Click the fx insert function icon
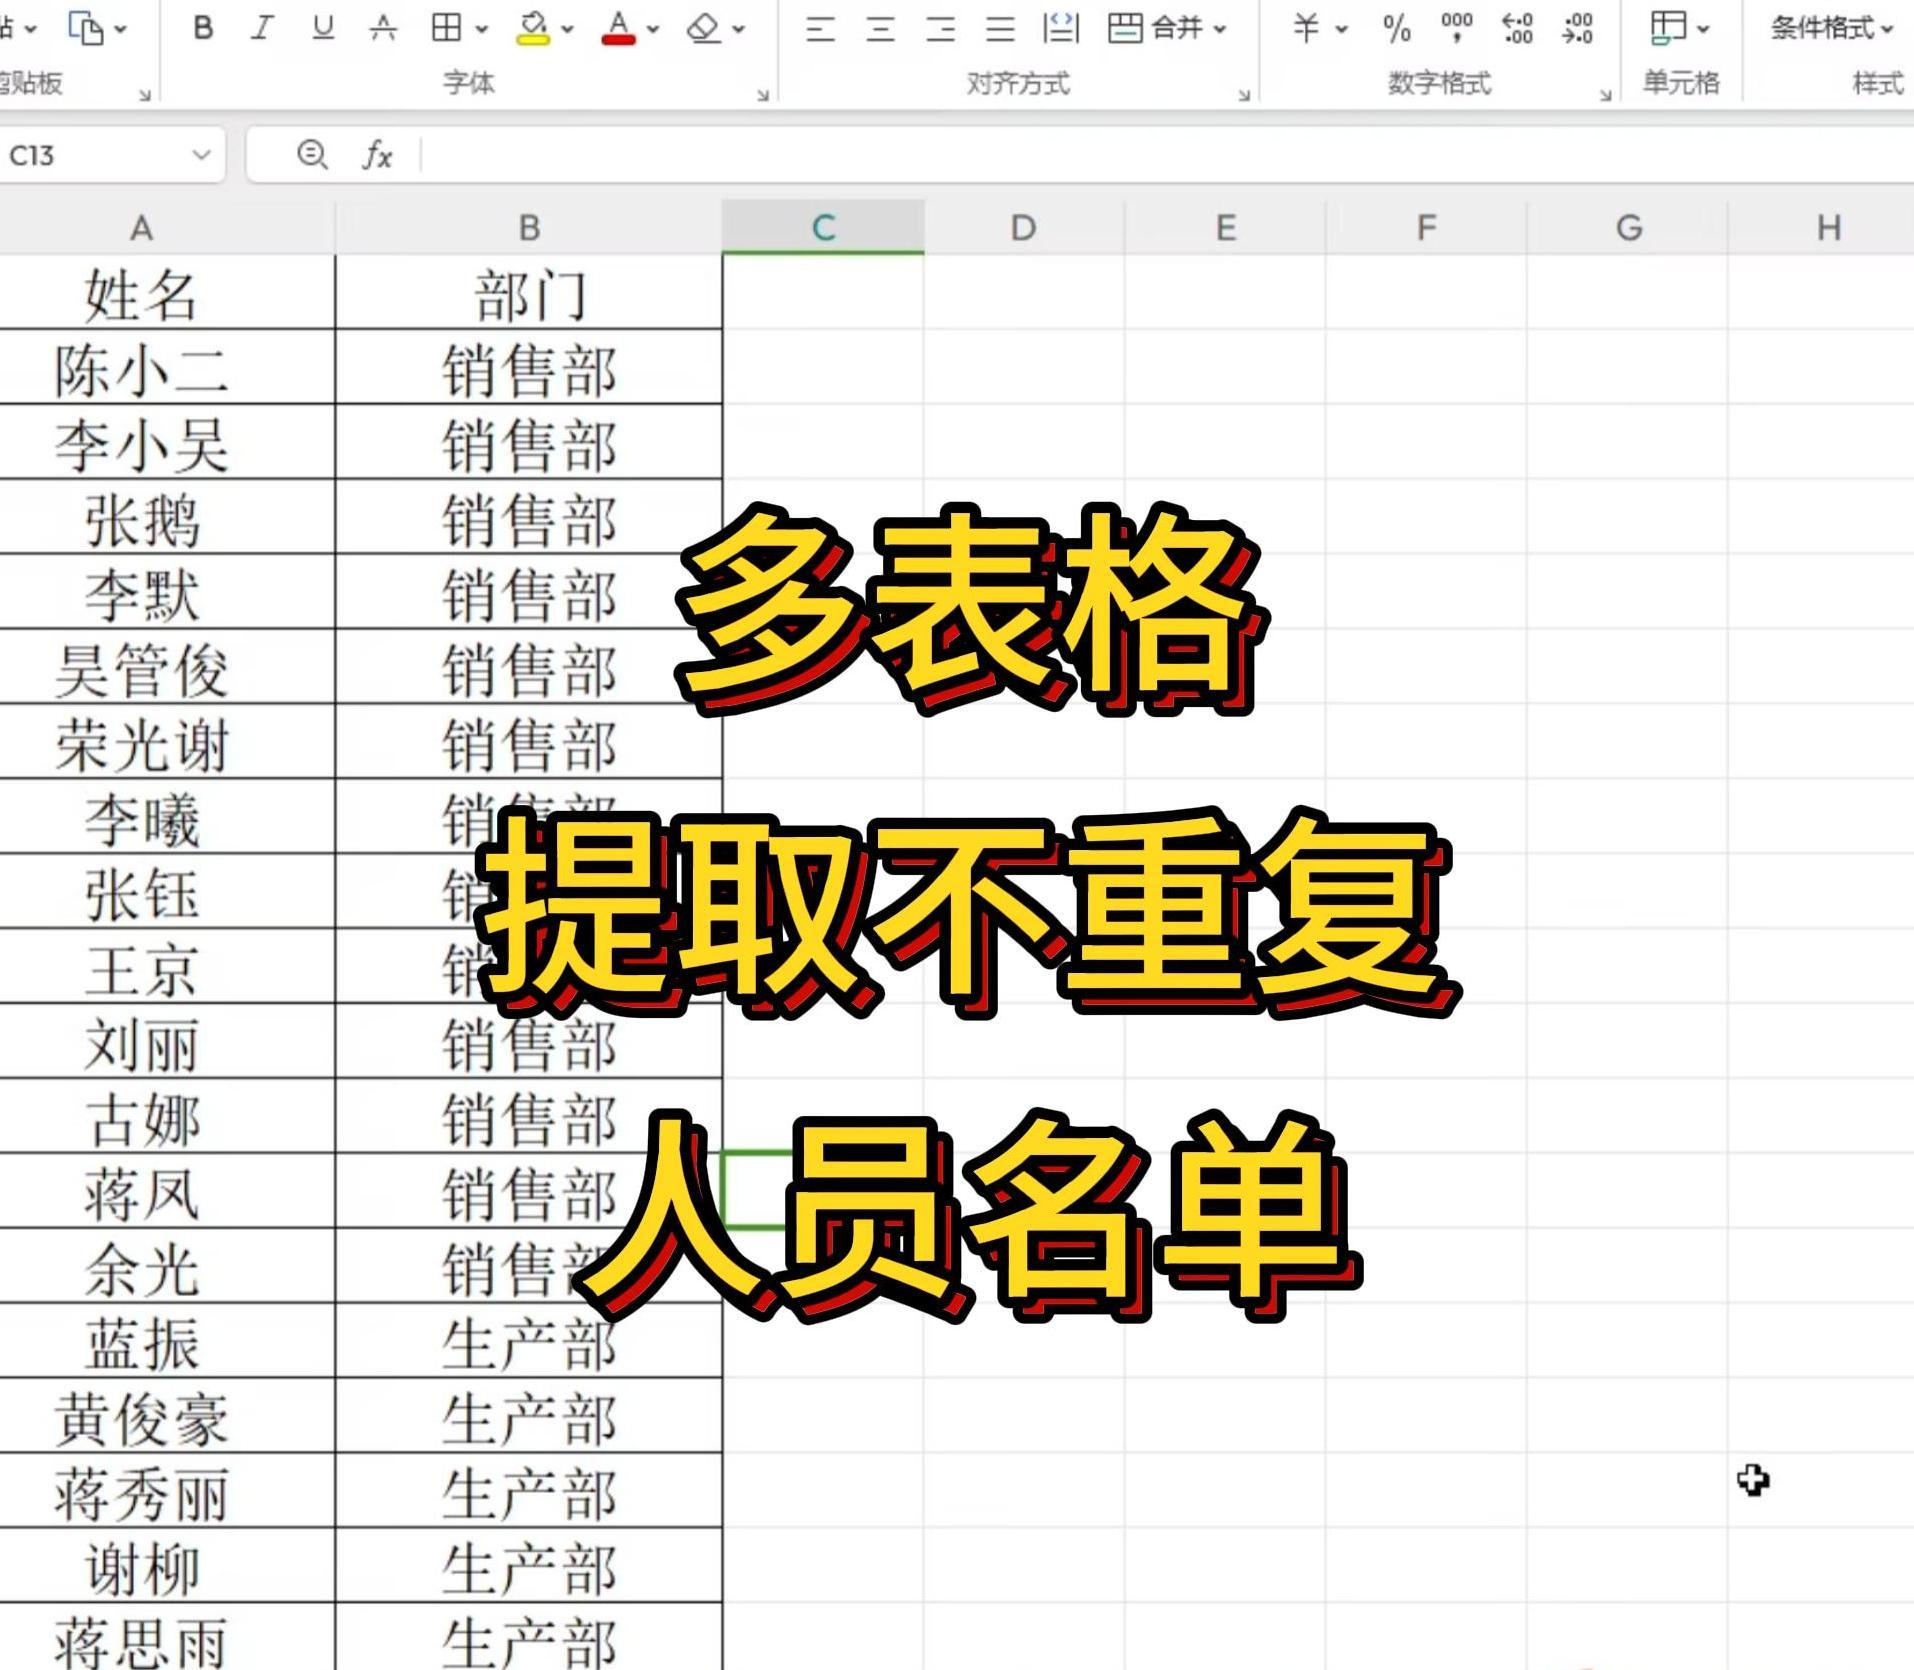Screen dimensions: 1914x1670 pos(377,155)
